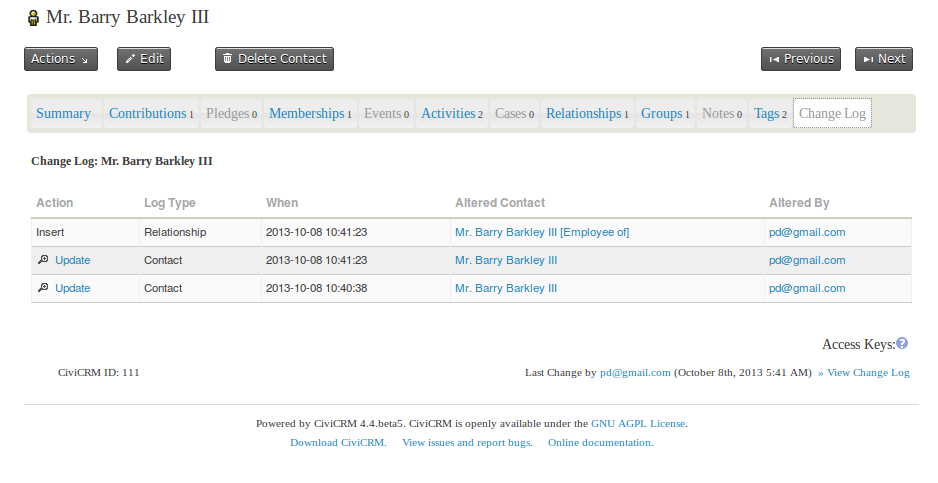This screenshot has width=938, height=483.
Task: Open the Relationships tab
Action: [587, 114]
